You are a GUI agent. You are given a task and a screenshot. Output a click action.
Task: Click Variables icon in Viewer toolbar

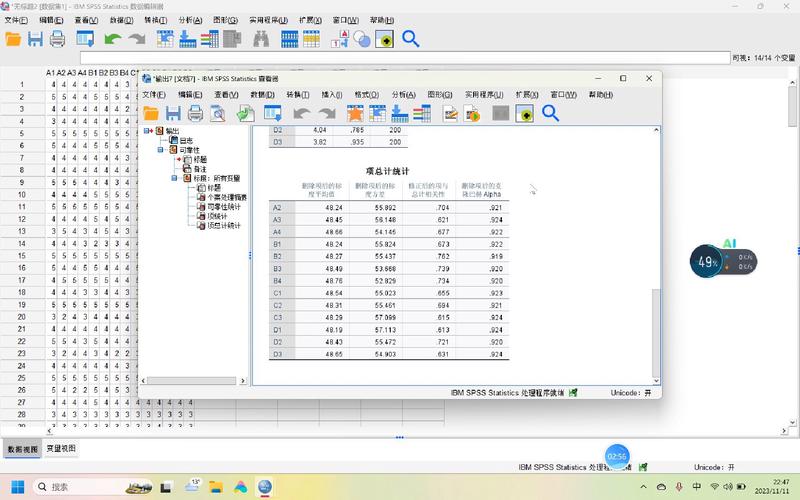(x=422, y=113)
